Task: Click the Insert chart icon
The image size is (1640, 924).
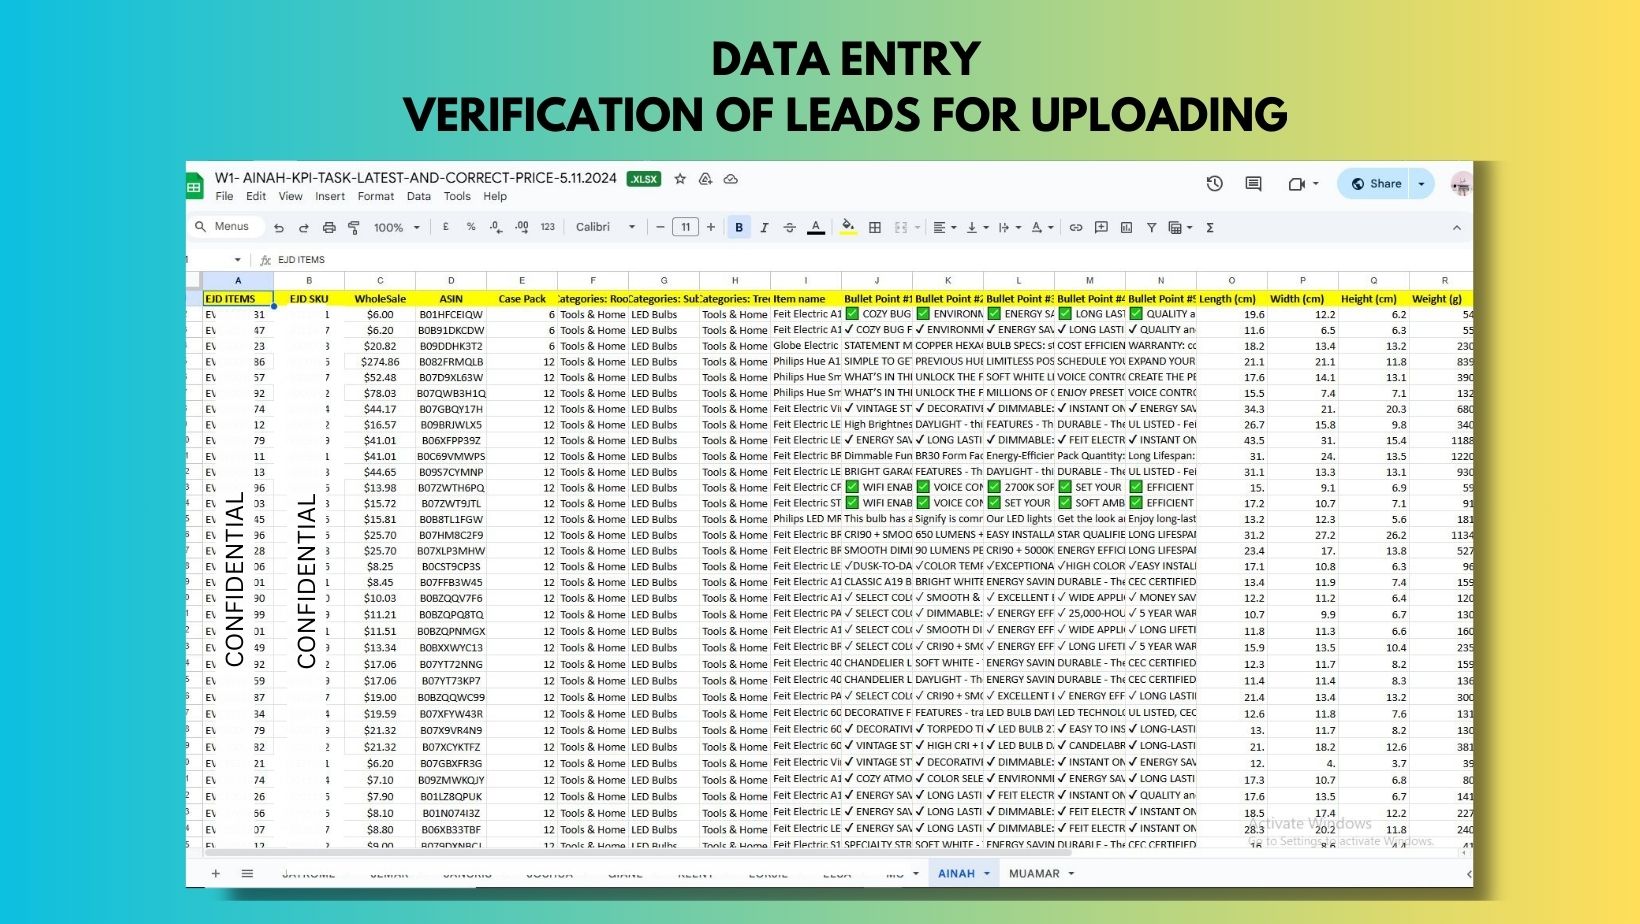Action: [x=1126, y=228]
